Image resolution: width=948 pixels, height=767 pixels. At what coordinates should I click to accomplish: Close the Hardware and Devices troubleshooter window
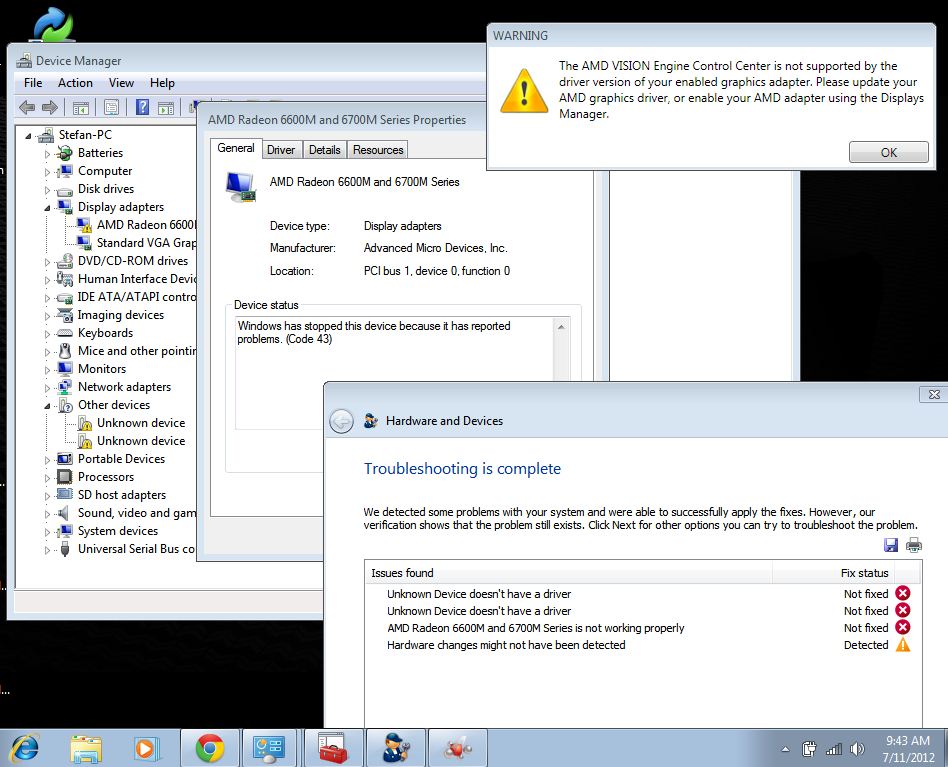(933, 395)
